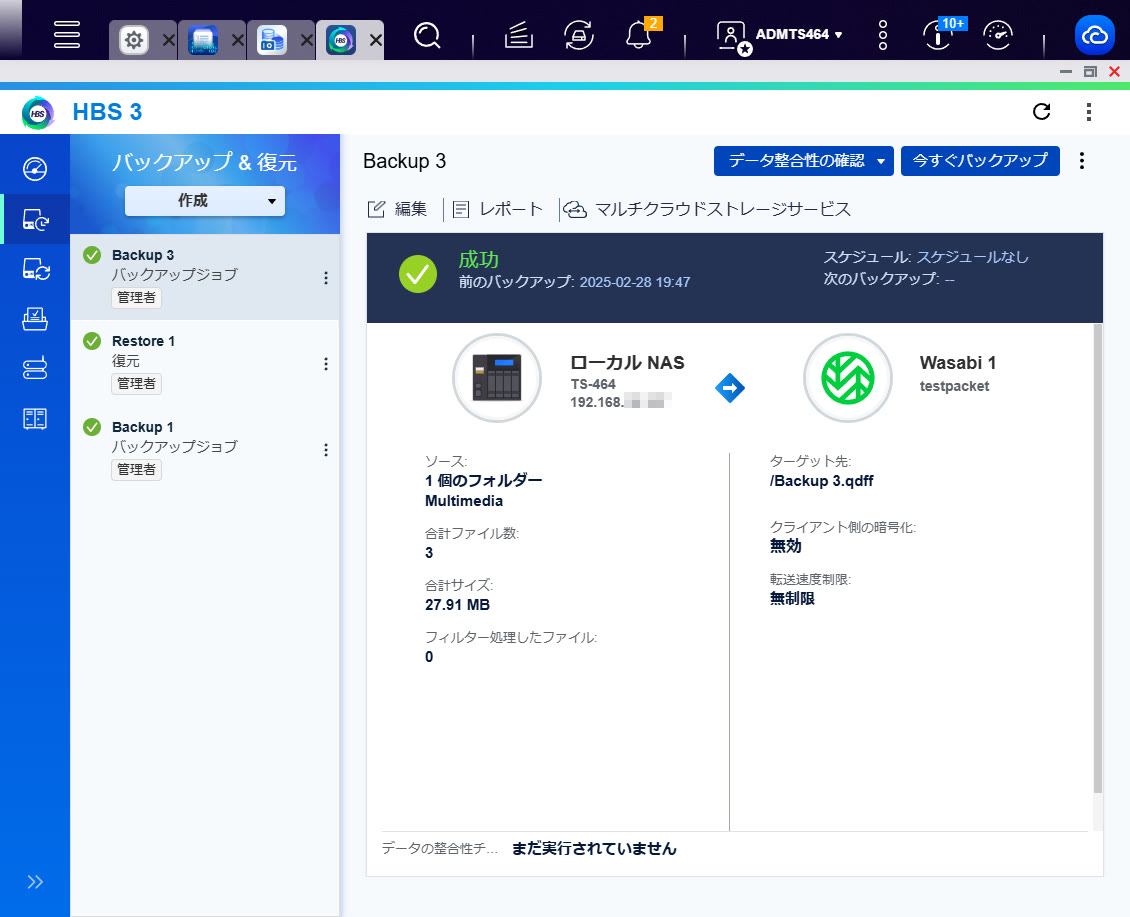Switch to the HBS 3 taskbar tab

tap(341, 40)
